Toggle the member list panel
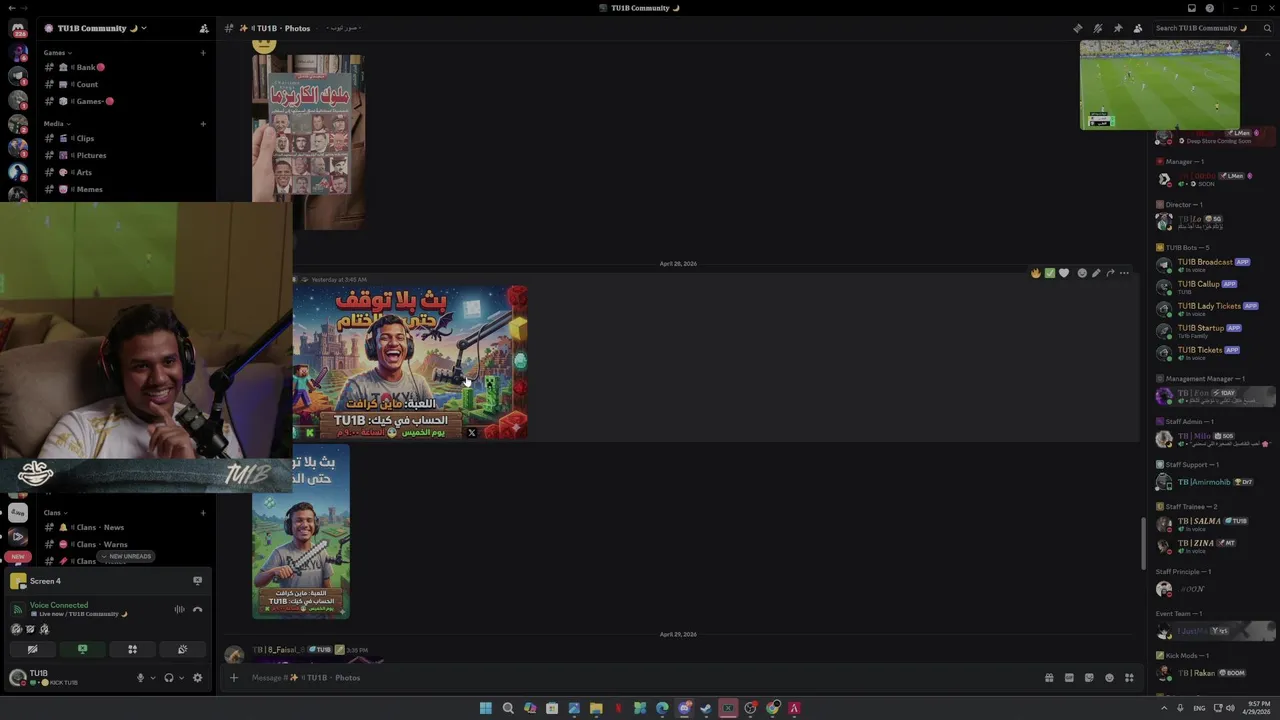Image resolution: width=1280 pixels, height=720 pixels. point(1137,28)
